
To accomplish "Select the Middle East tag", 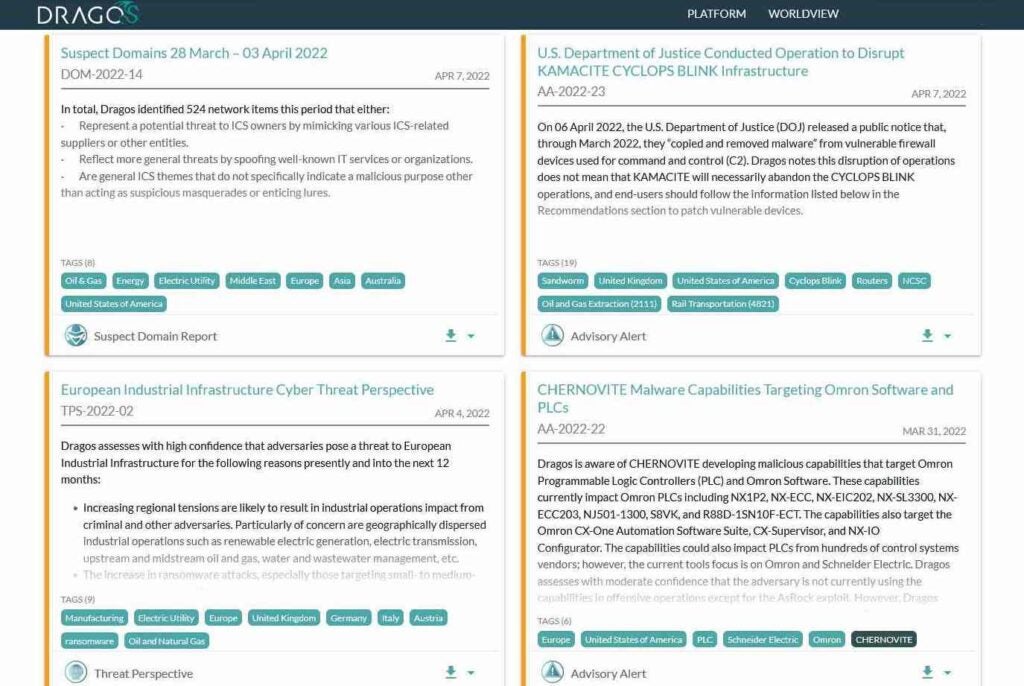I will tap(253, 281).
